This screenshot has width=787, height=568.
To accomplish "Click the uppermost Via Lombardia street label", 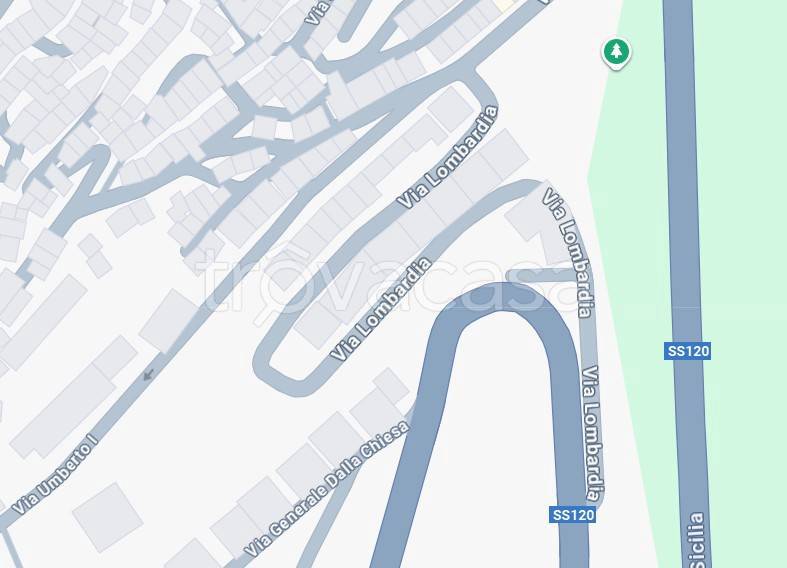I will coord(448,158).
